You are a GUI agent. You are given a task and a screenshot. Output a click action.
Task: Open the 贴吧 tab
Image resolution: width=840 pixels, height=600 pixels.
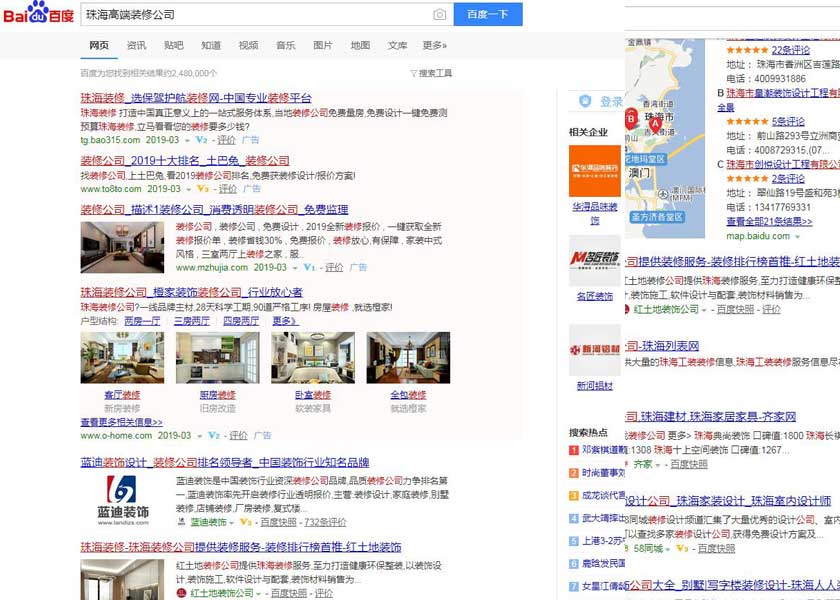(174, 46)
